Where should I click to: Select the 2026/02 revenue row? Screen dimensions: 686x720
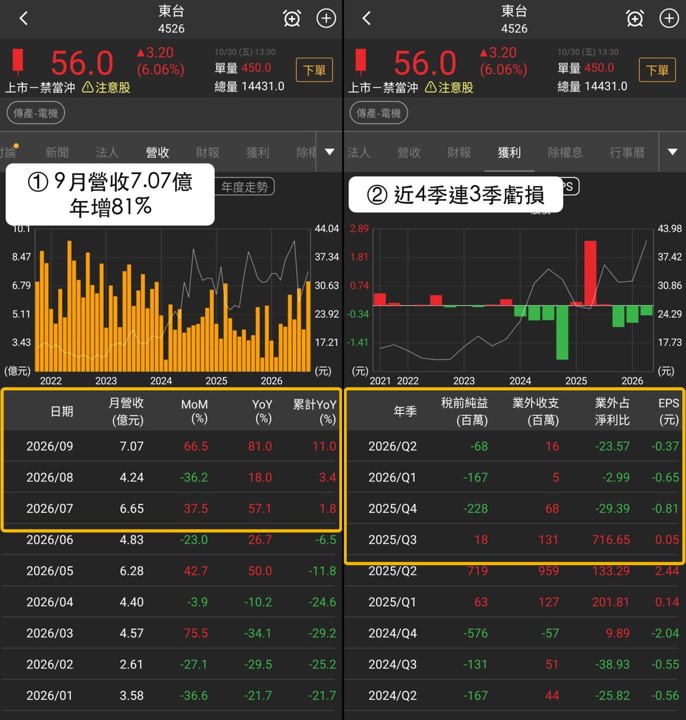(171, 664)
